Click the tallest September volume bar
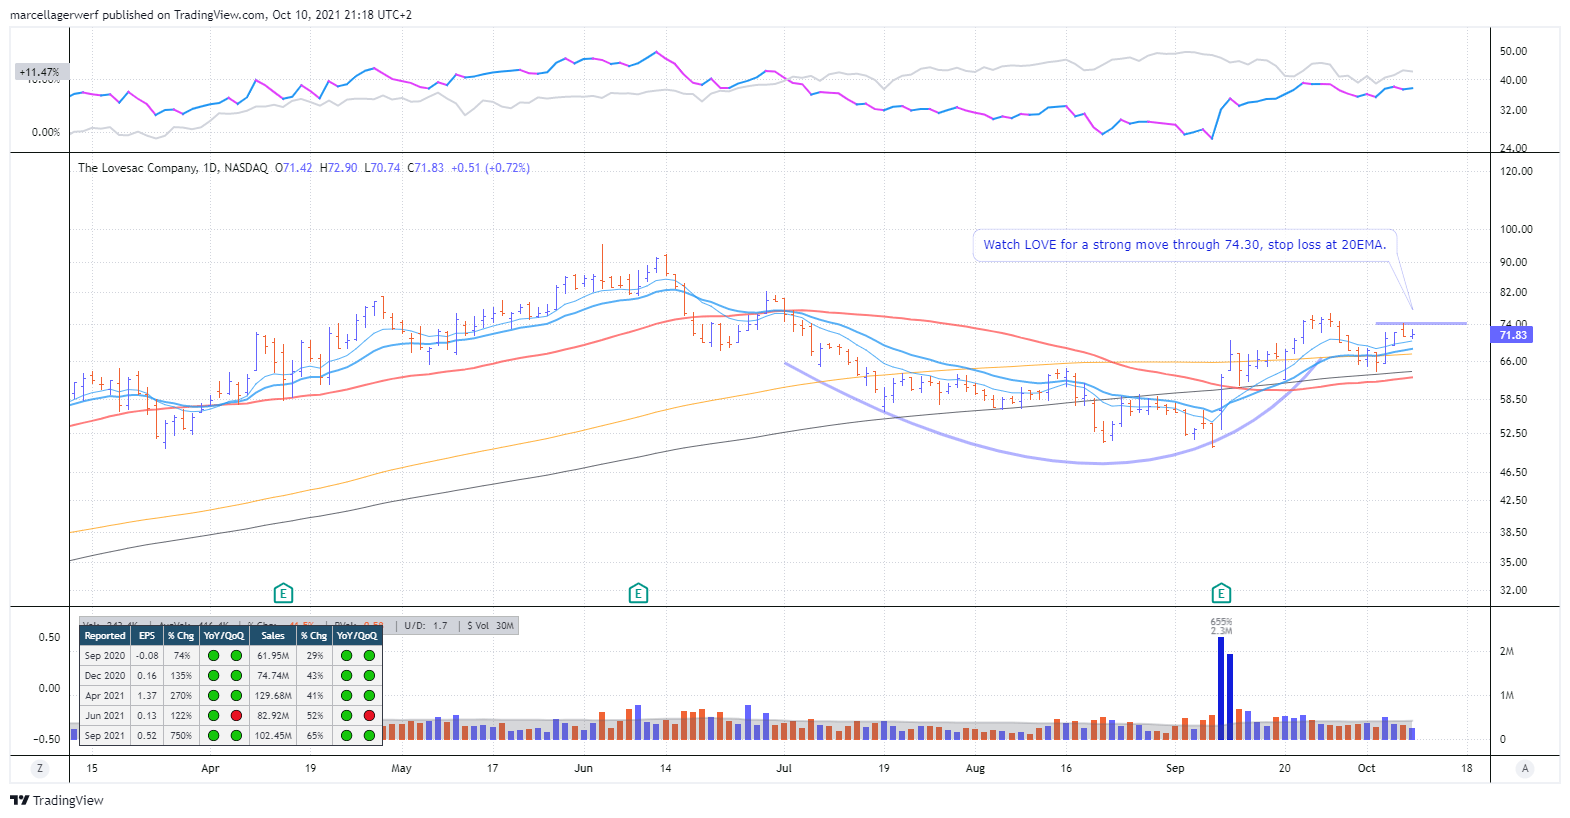This screenshot has width=1570, height=818. click(1221, 688)
